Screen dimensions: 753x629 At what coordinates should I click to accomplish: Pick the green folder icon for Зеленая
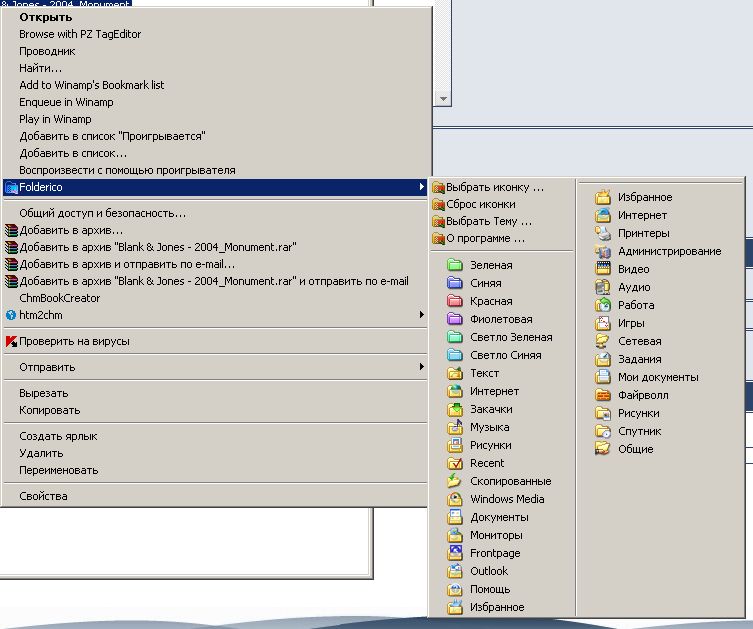click(454, 265)
